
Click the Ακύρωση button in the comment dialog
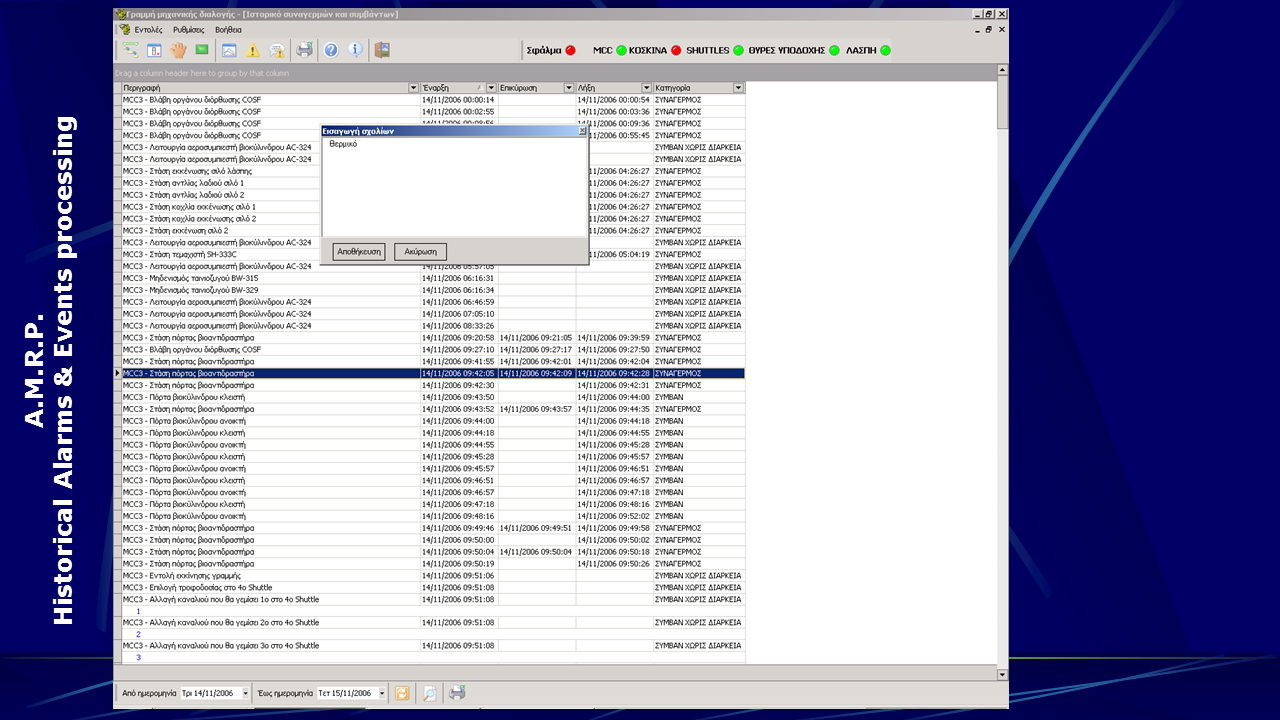tap(420, 252)
